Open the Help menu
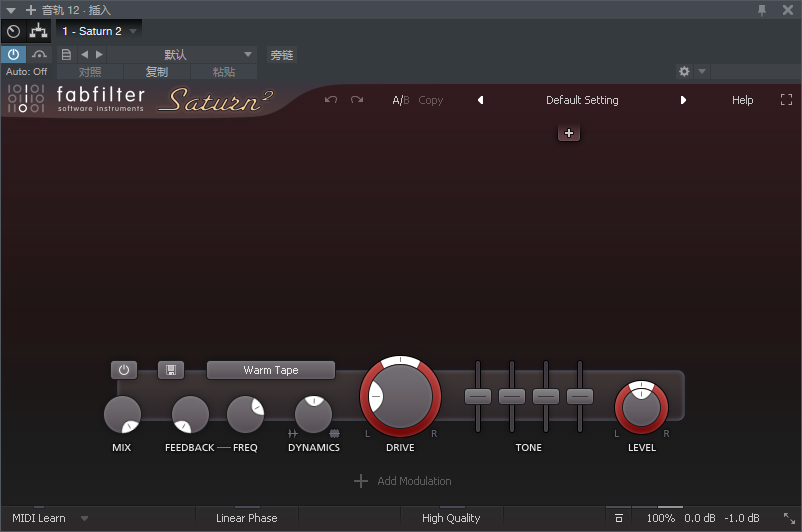Viewport: 802px width, 532px height. click(742, 100)
